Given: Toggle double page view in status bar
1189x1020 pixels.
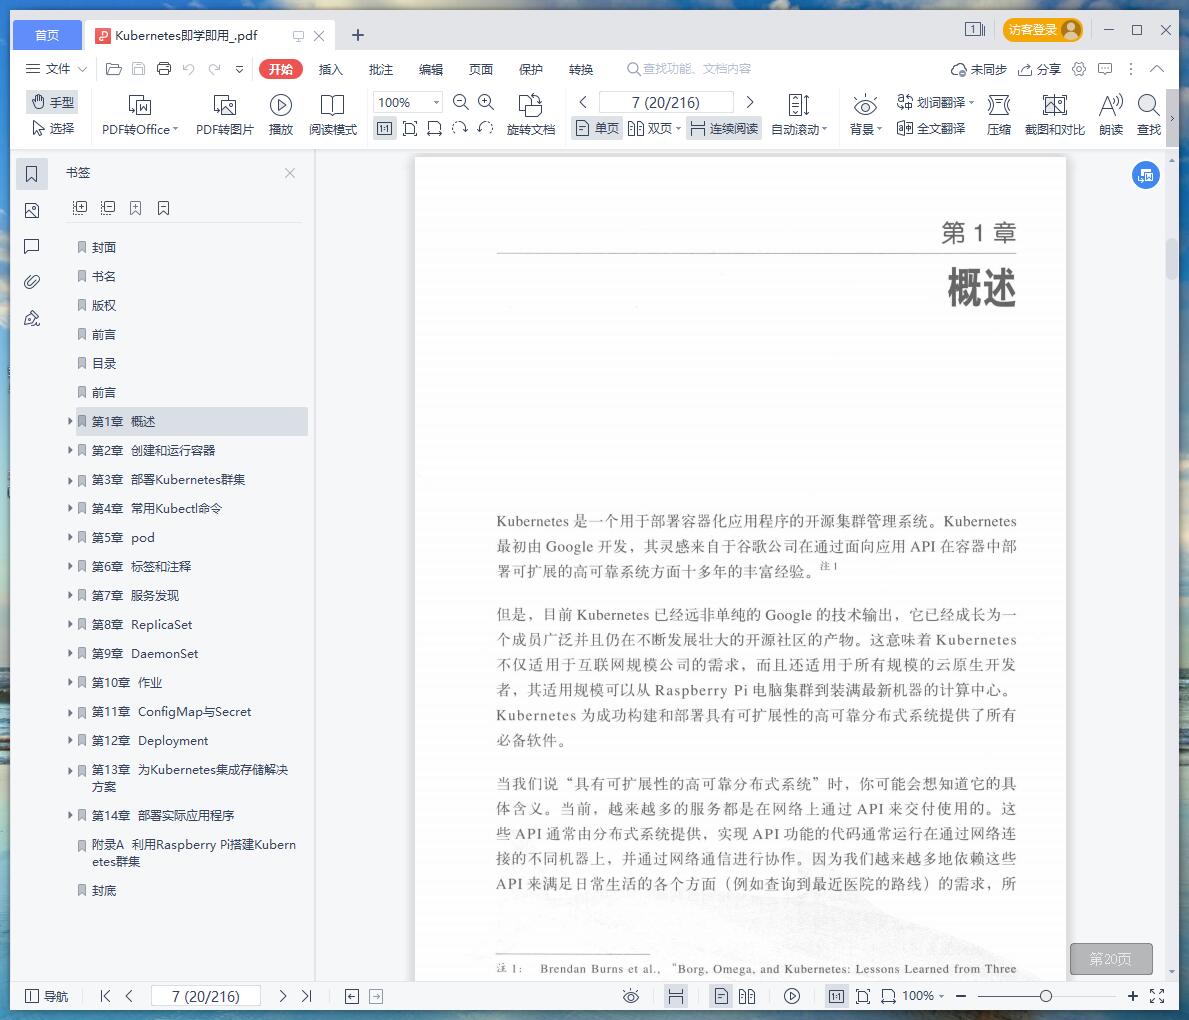Looking at the screenshot, I should pyautogui.click(x=747, y=996).
